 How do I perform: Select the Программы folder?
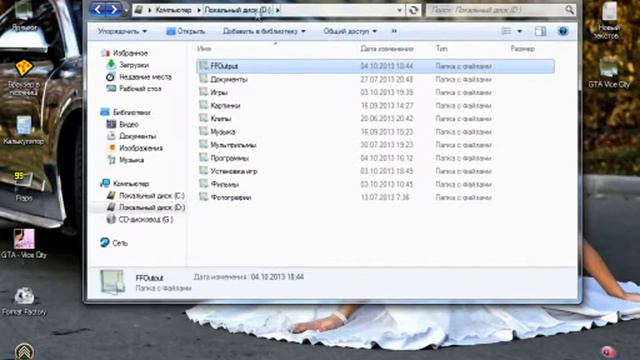coord(375,158)
